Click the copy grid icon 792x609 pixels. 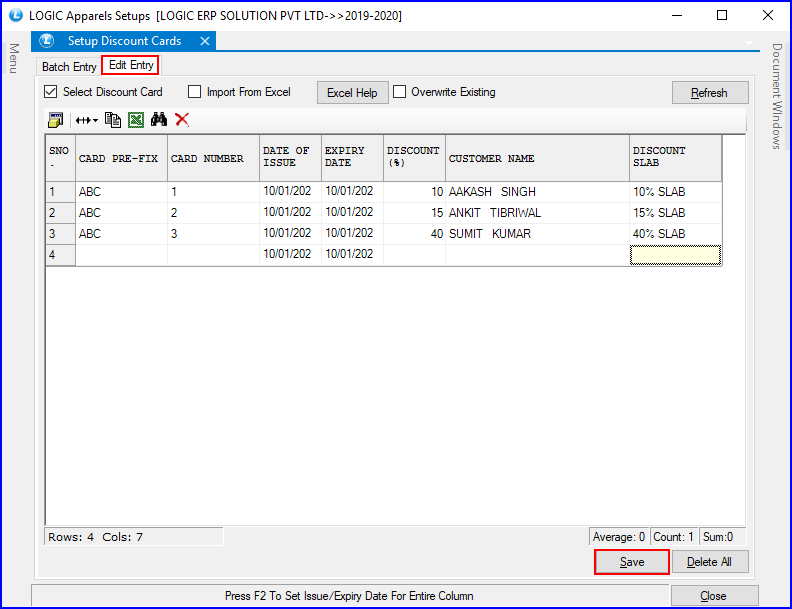(x=113, y=120)
